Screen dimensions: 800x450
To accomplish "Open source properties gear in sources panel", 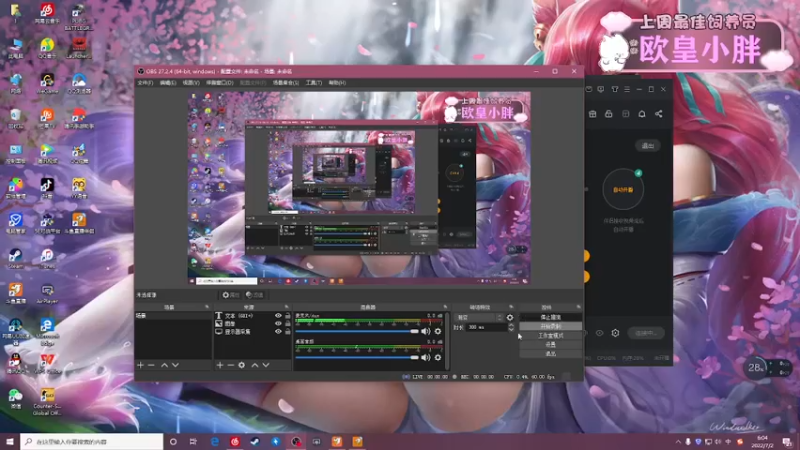I will coord(242,365).
